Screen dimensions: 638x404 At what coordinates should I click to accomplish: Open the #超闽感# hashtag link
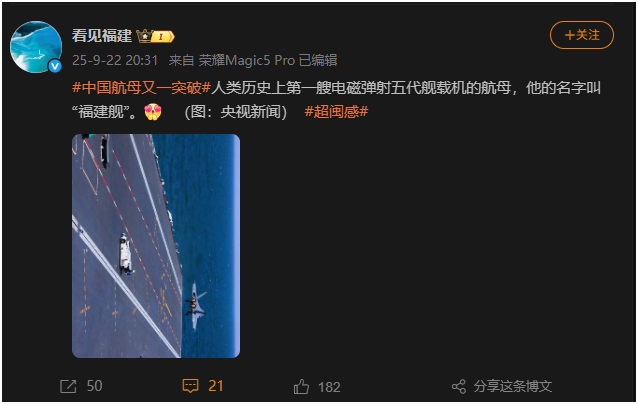336,111
